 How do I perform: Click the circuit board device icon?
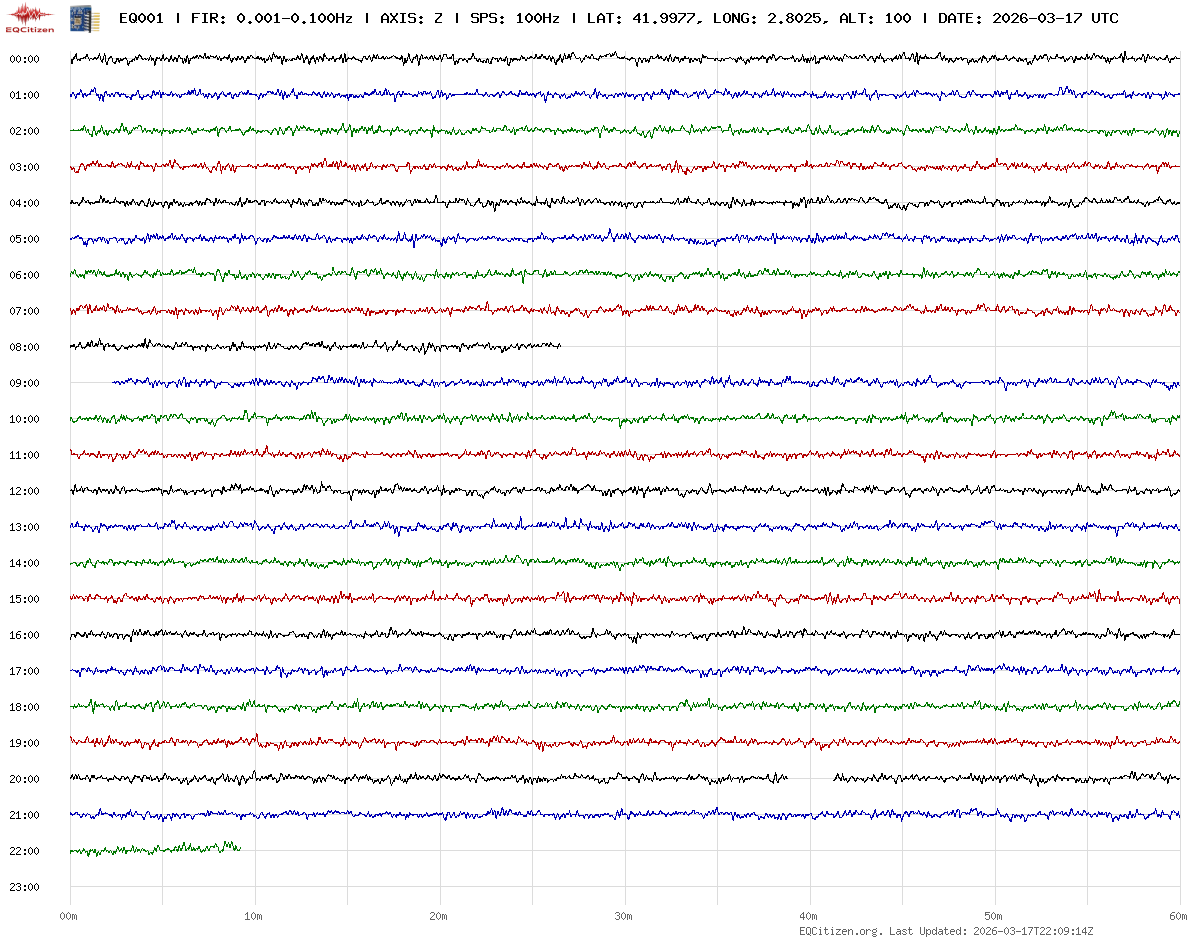pos(77,18)
